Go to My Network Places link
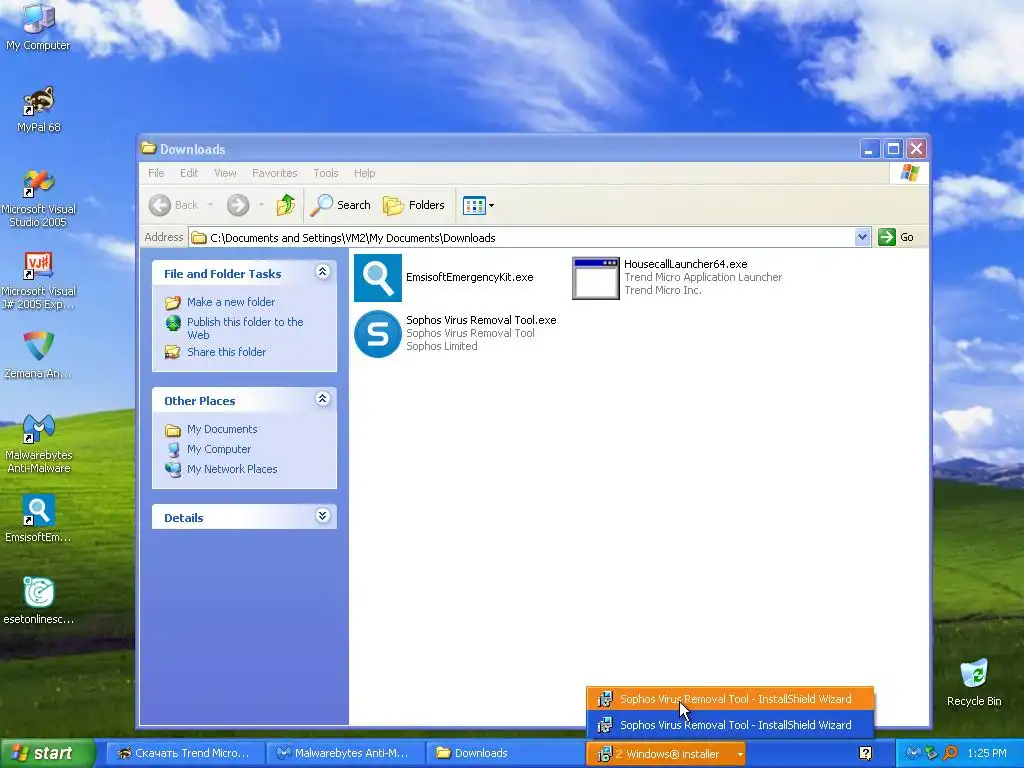This screenshot has height=768, width=1024. (232, 469)
